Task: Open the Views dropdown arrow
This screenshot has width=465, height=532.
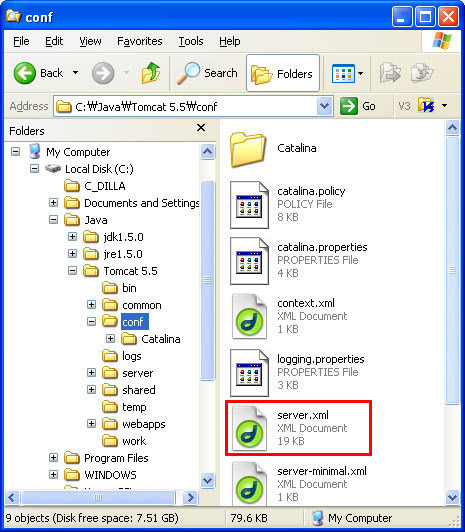Action: 361,73
